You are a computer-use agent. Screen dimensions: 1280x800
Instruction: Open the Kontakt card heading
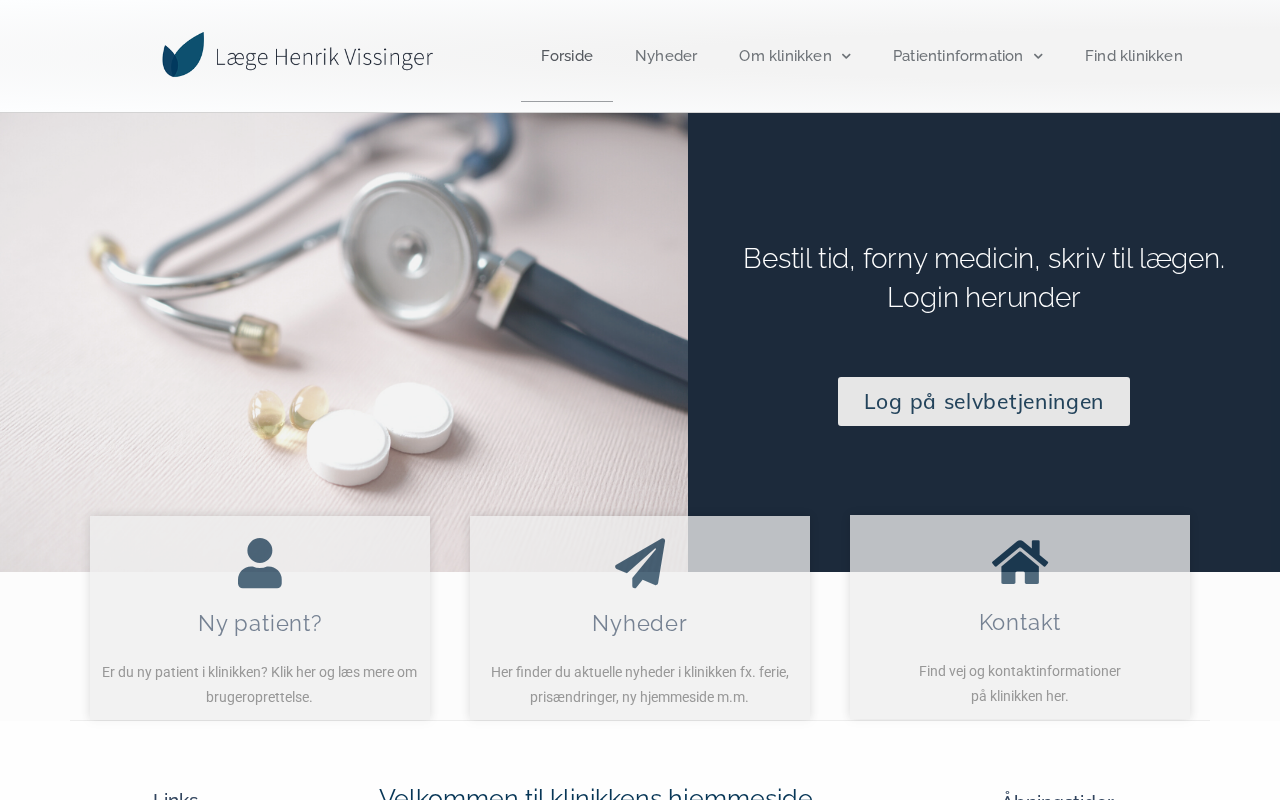[1020, 622]
